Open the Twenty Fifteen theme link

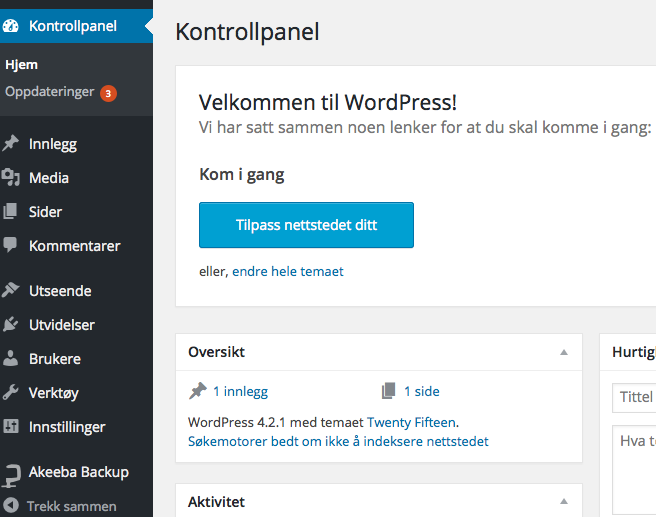tap(411, 422)
